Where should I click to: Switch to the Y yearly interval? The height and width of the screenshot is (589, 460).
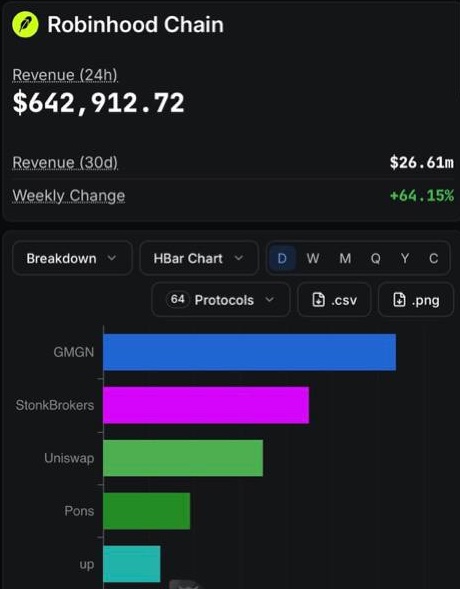point(405,258)
